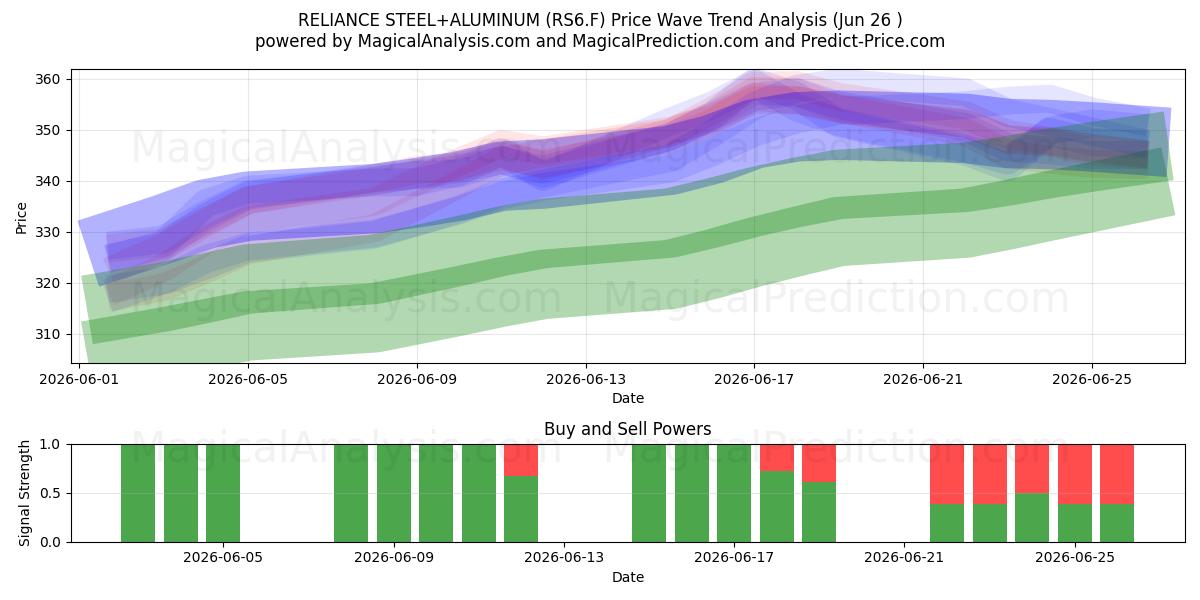Click the 2026-06-13 tick on the Buy and Sell chart
Image resolution: width=1200 pixels, height=600 pixels.
click(564, 559)
